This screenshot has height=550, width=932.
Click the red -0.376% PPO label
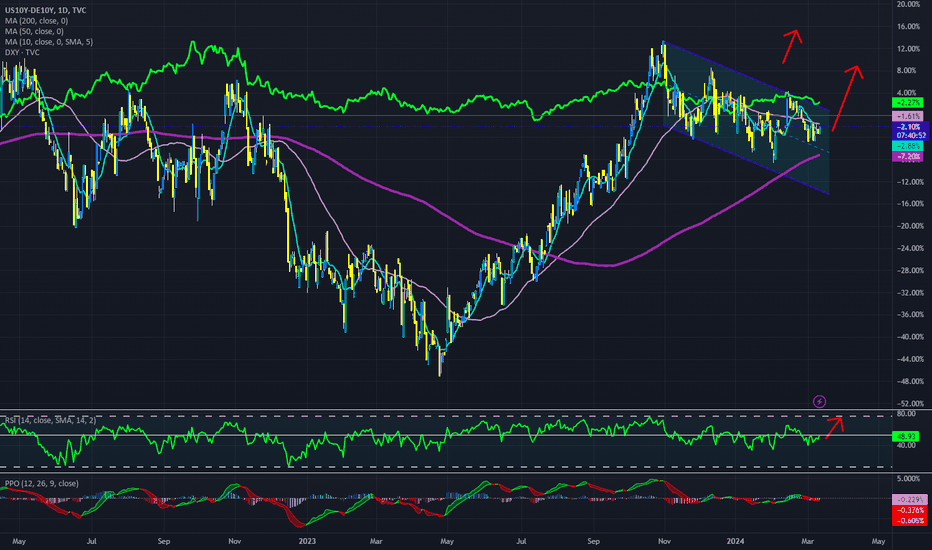[910, 511]
